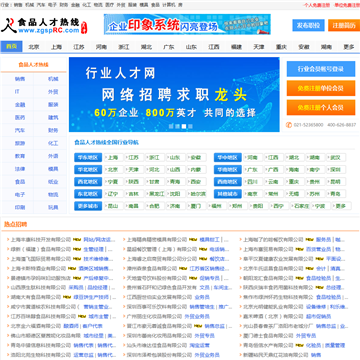360x360 pixels.
Task: Select 宁夏 in the region navigation grid
Action: [113, 182]
